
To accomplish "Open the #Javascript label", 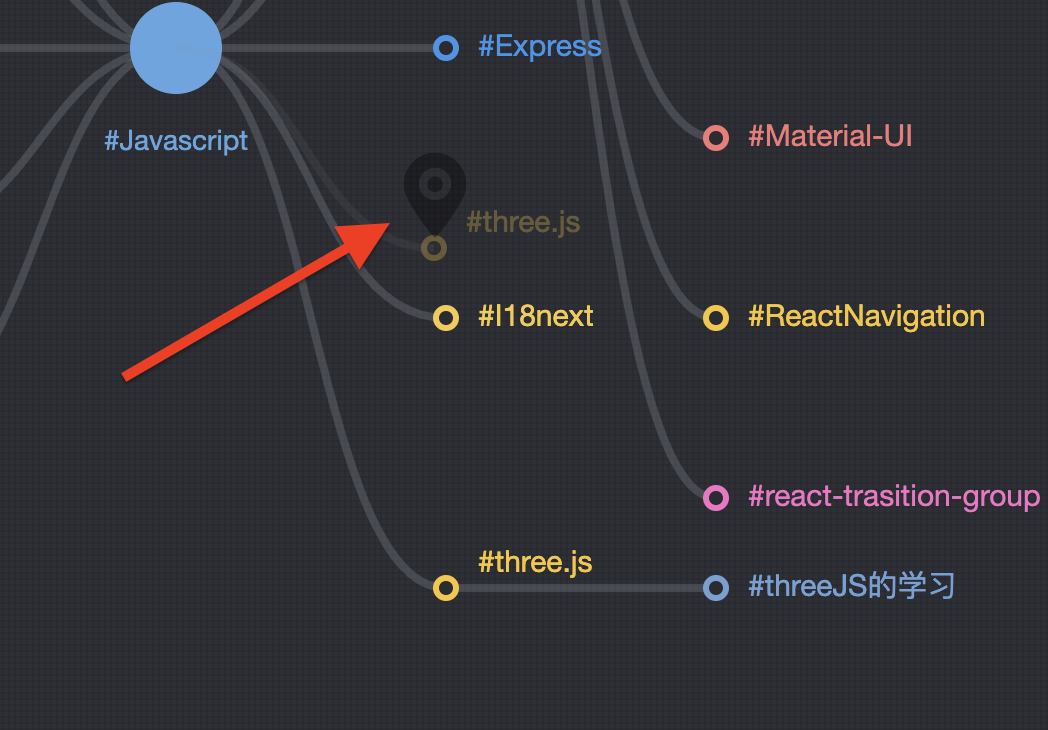I will 176,141.
